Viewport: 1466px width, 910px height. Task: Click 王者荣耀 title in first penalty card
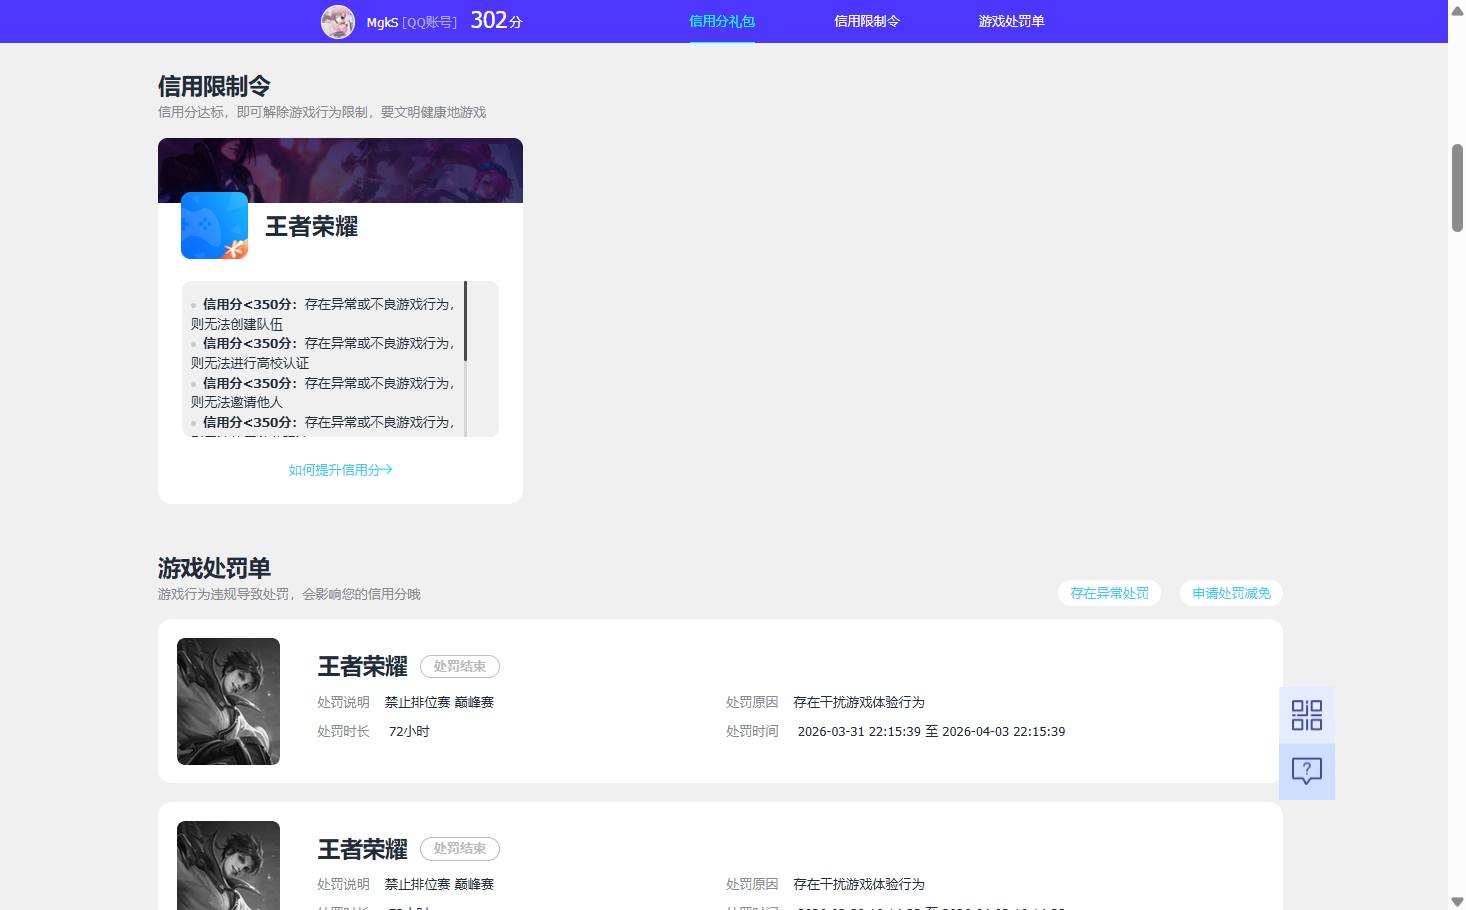[x=362, y=666]
